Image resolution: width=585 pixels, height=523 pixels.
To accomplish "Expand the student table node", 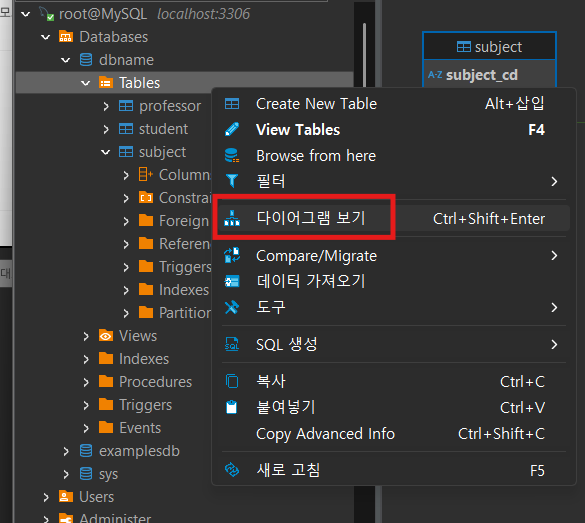I will tap(106, 129).
